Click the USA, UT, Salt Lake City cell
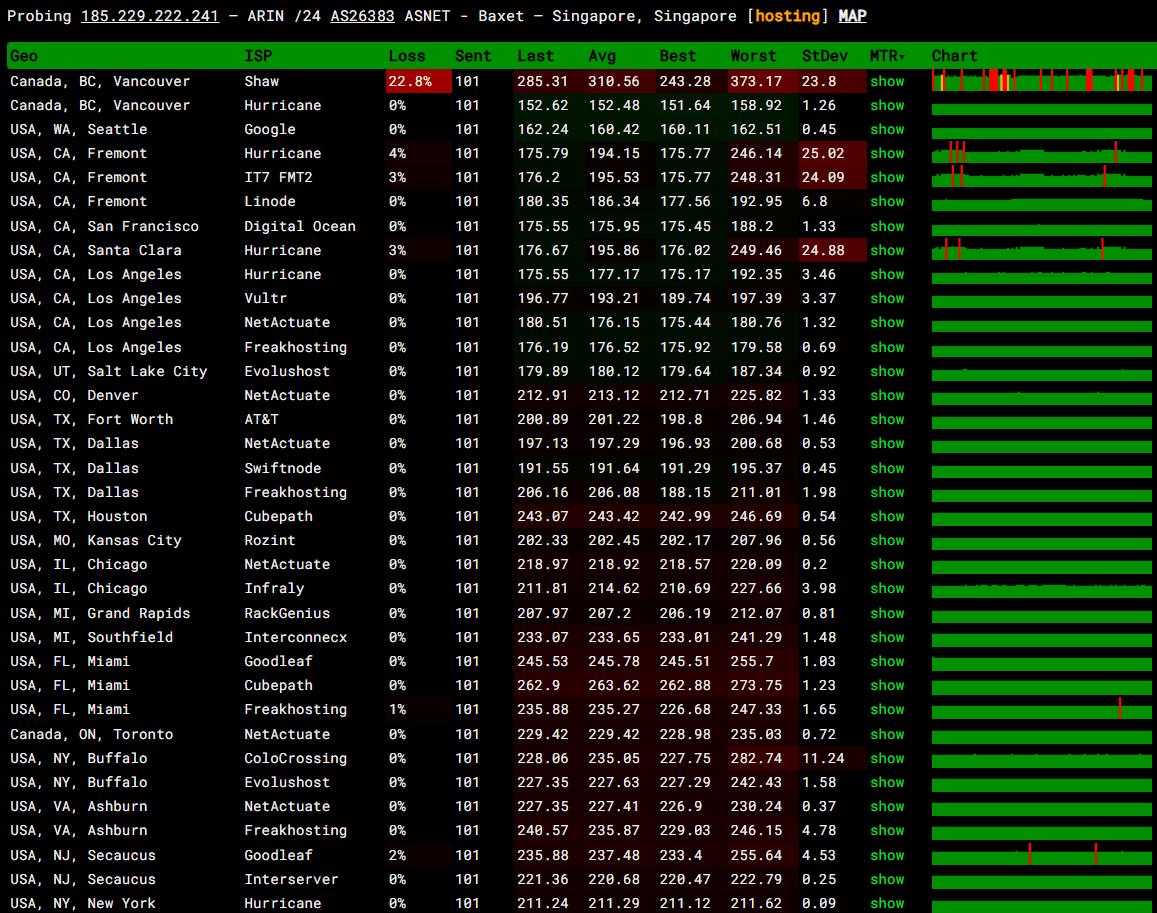 coord(108,371)
